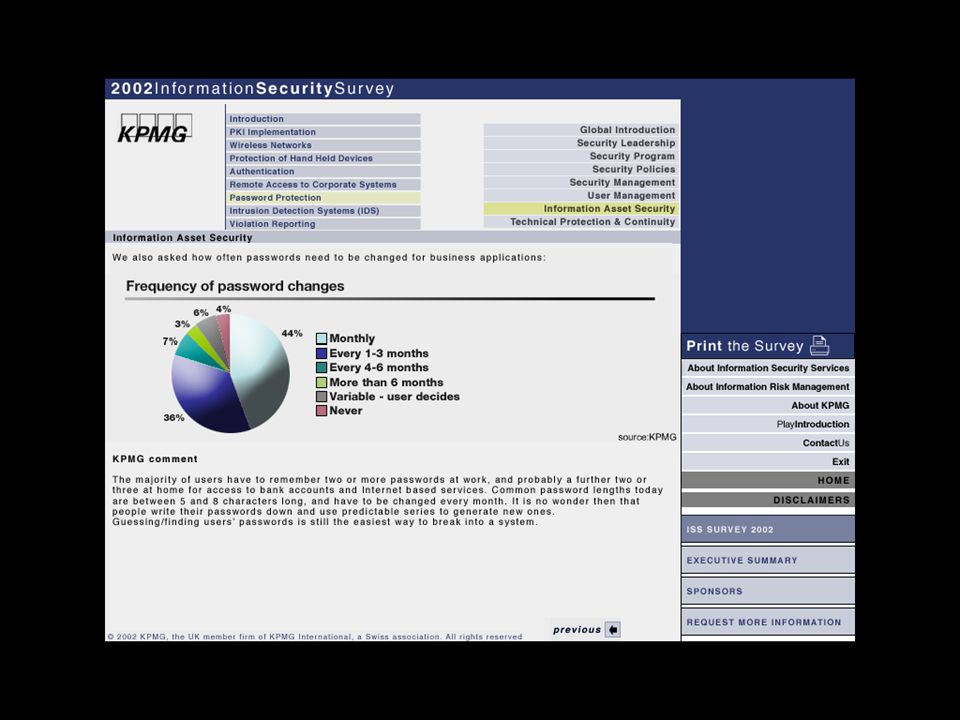
Task: Open the Authentication topic
Action: 323,171
